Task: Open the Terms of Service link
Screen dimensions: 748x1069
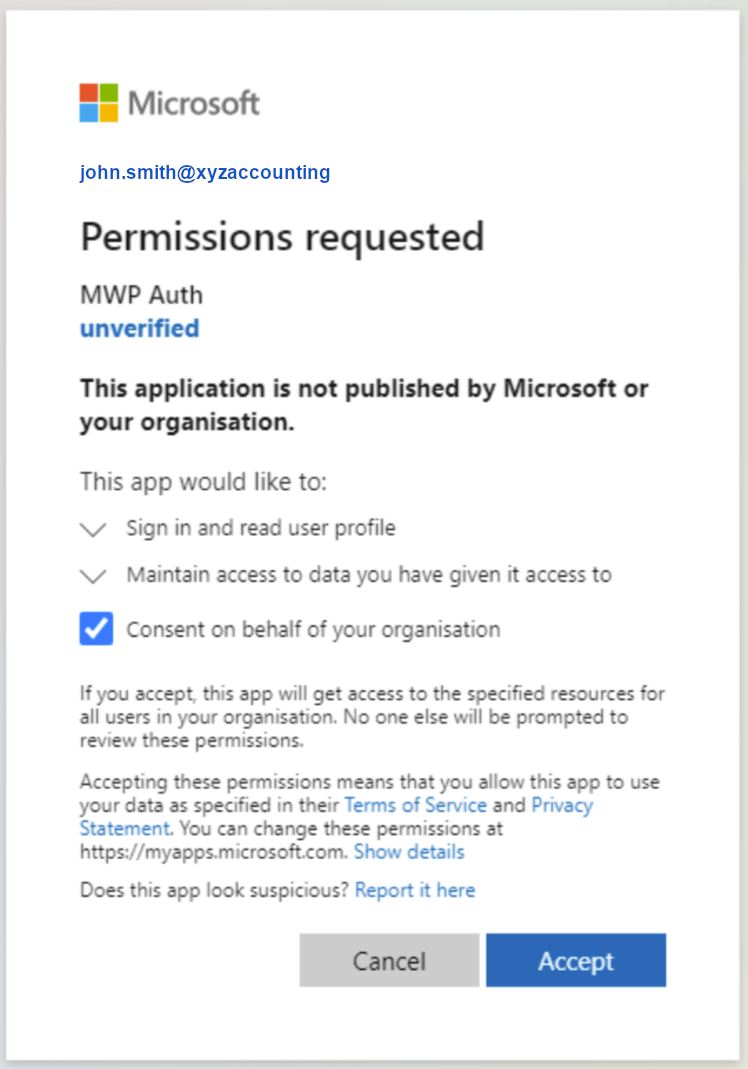Action: pyautogui.click(x=415, y=805)
